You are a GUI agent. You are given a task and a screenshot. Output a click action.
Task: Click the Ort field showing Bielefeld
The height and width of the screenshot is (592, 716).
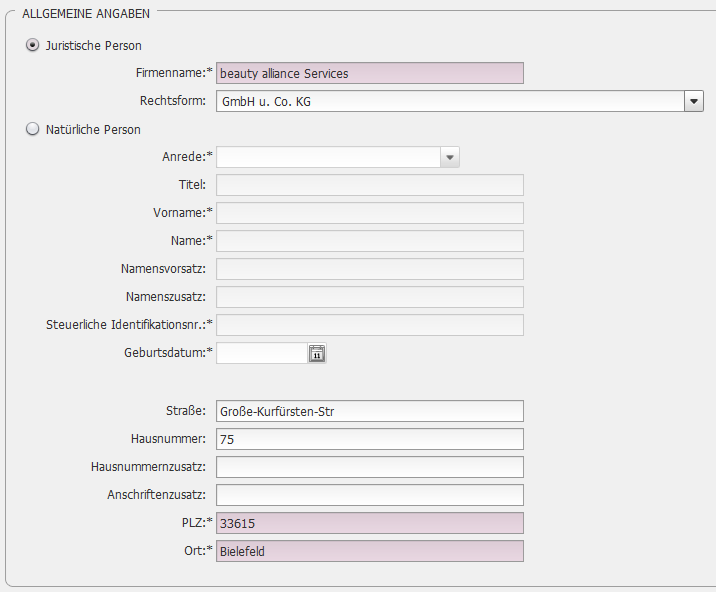click(x=370, y=551)
